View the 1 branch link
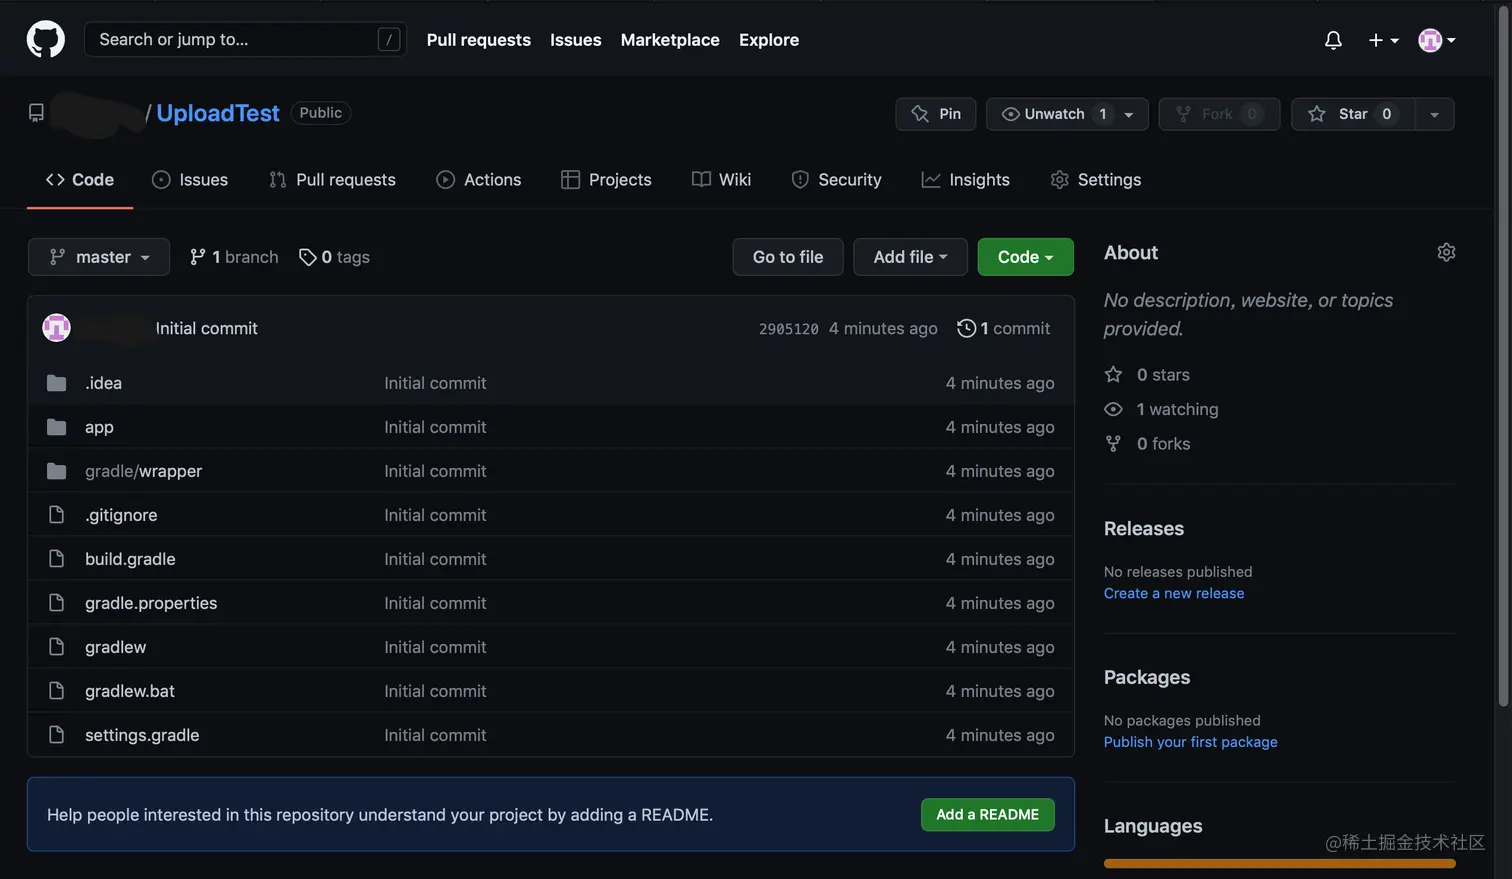Screen dimensions: 1512x879 point(234,257)
